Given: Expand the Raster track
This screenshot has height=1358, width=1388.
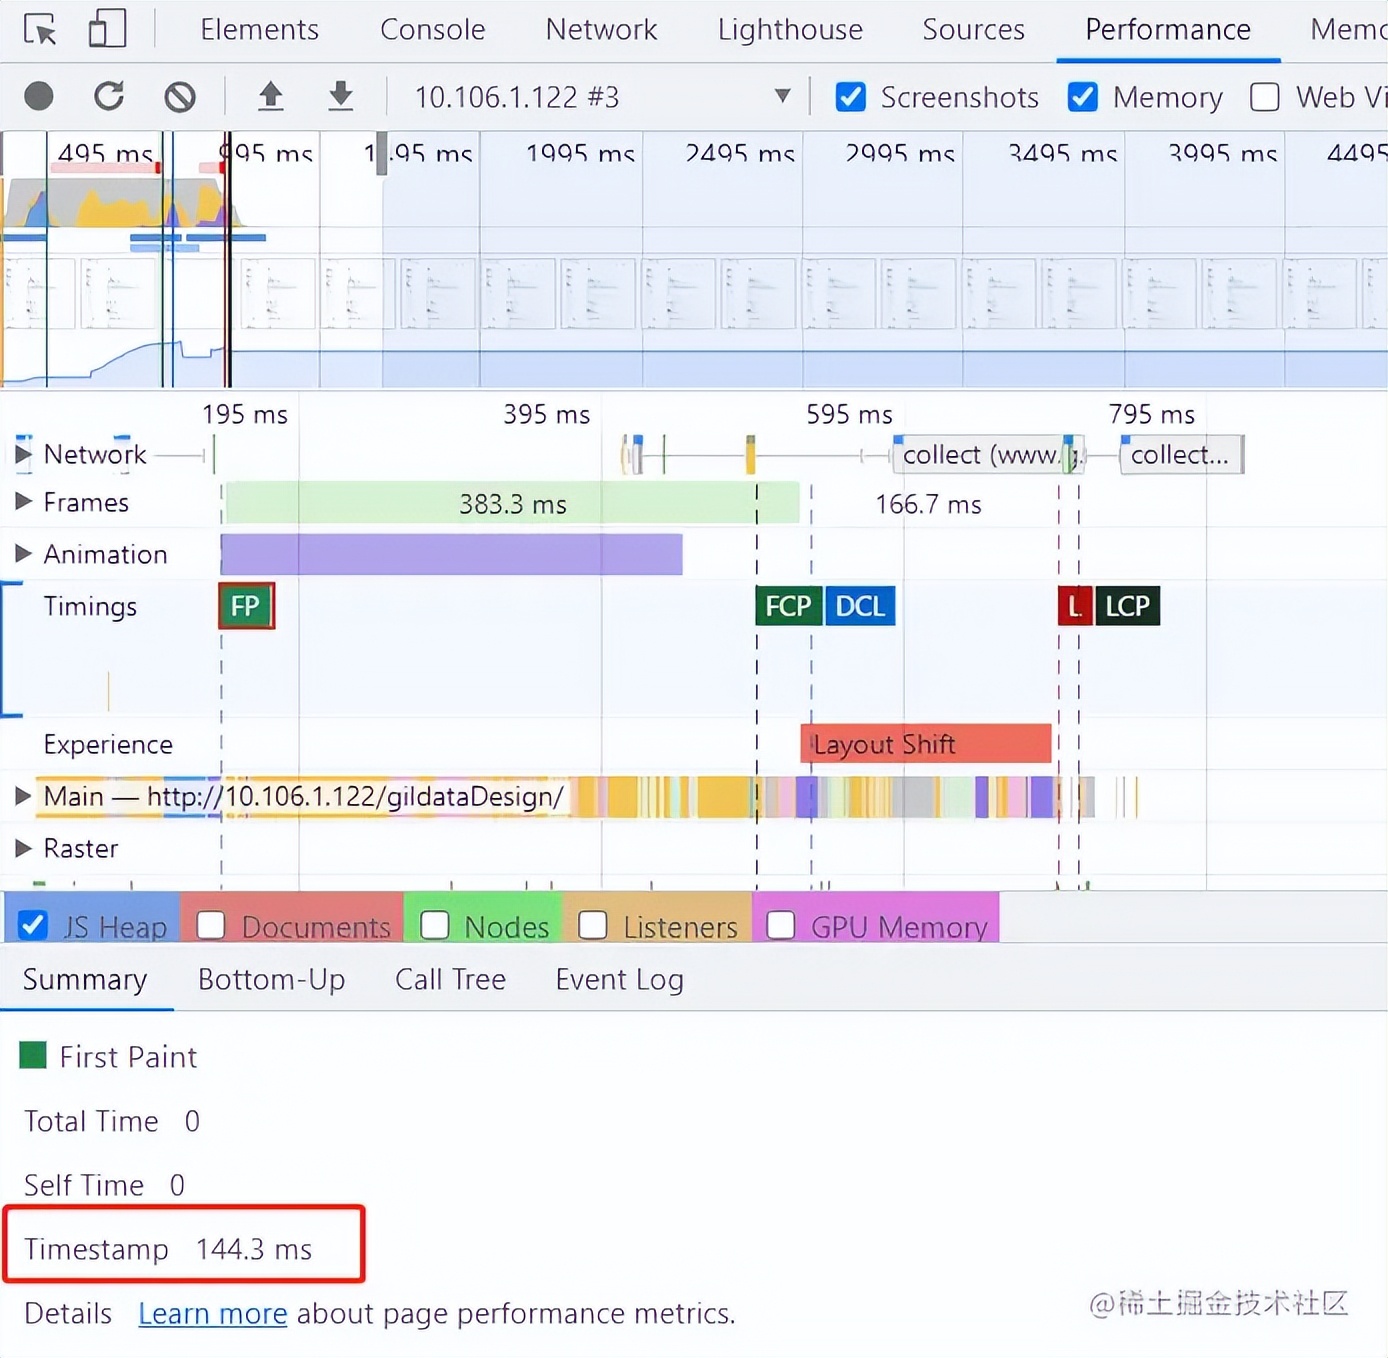Looking at the screenshot, I should [23, 848].
